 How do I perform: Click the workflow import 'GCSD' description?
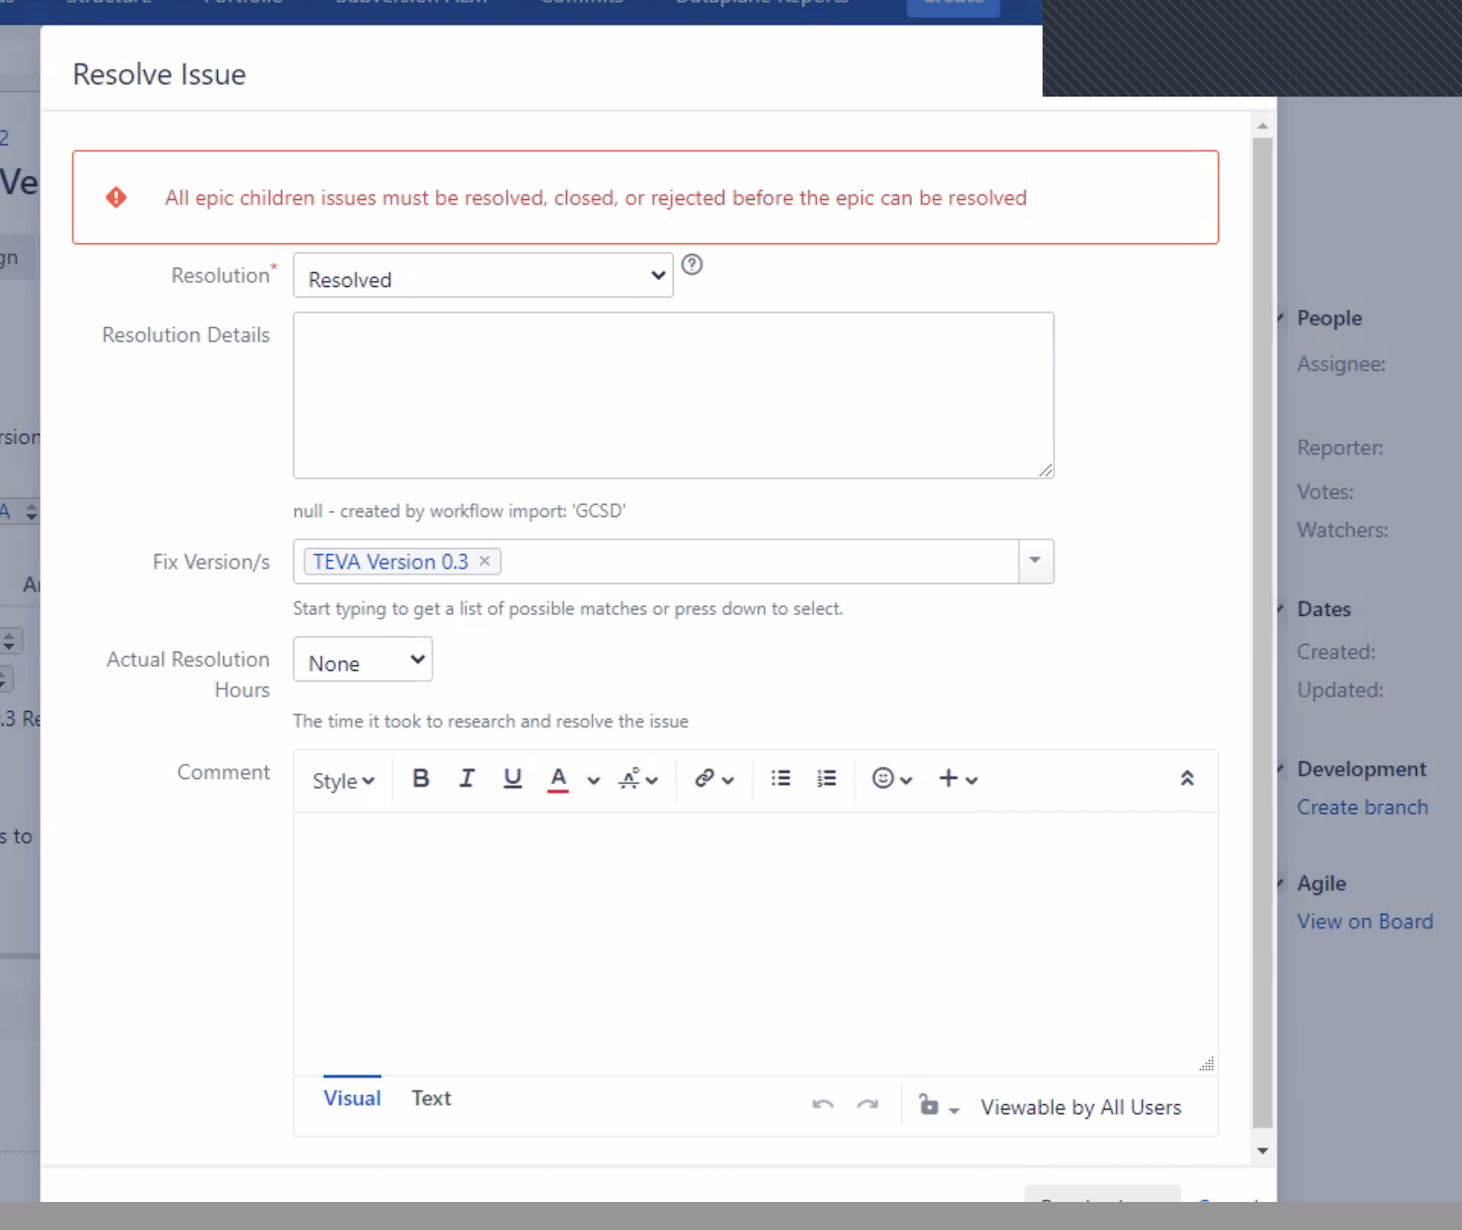pos(459,511)
